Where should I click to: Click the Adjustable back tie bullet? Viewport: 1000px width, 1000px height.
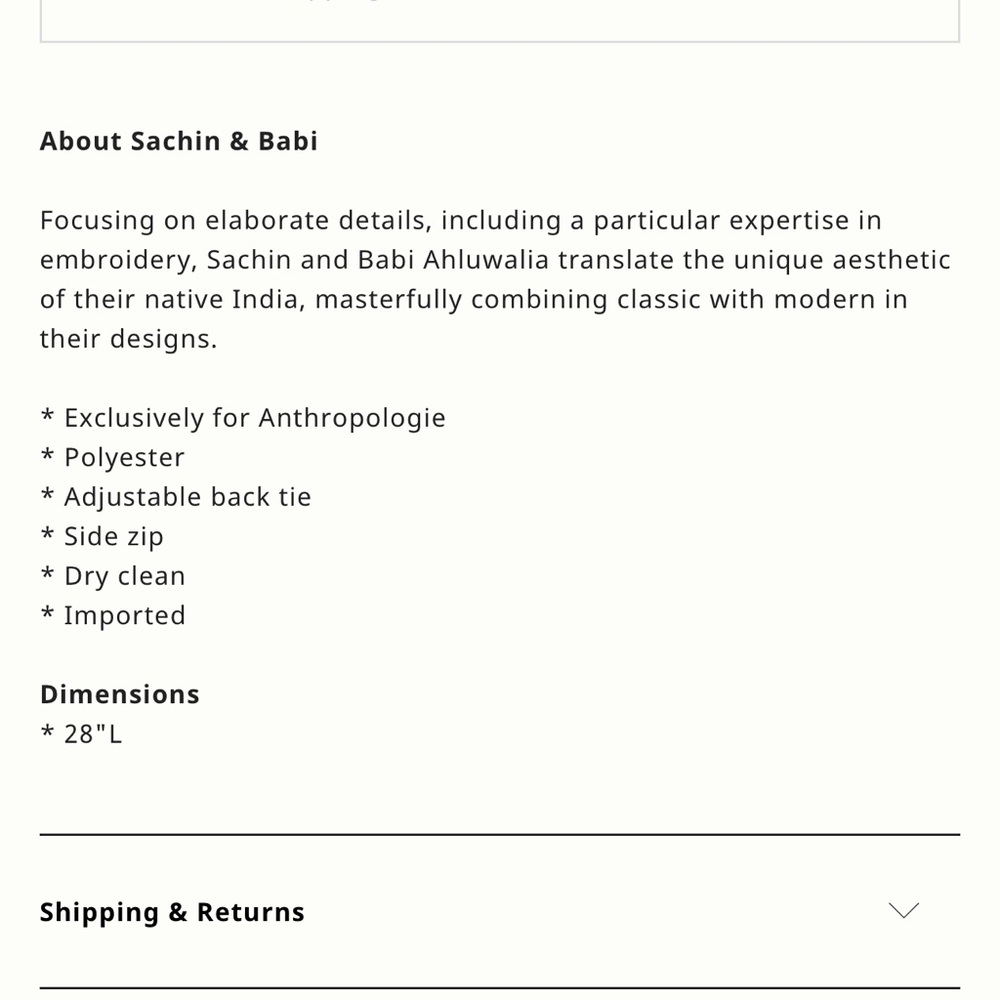tap(175, 497)
